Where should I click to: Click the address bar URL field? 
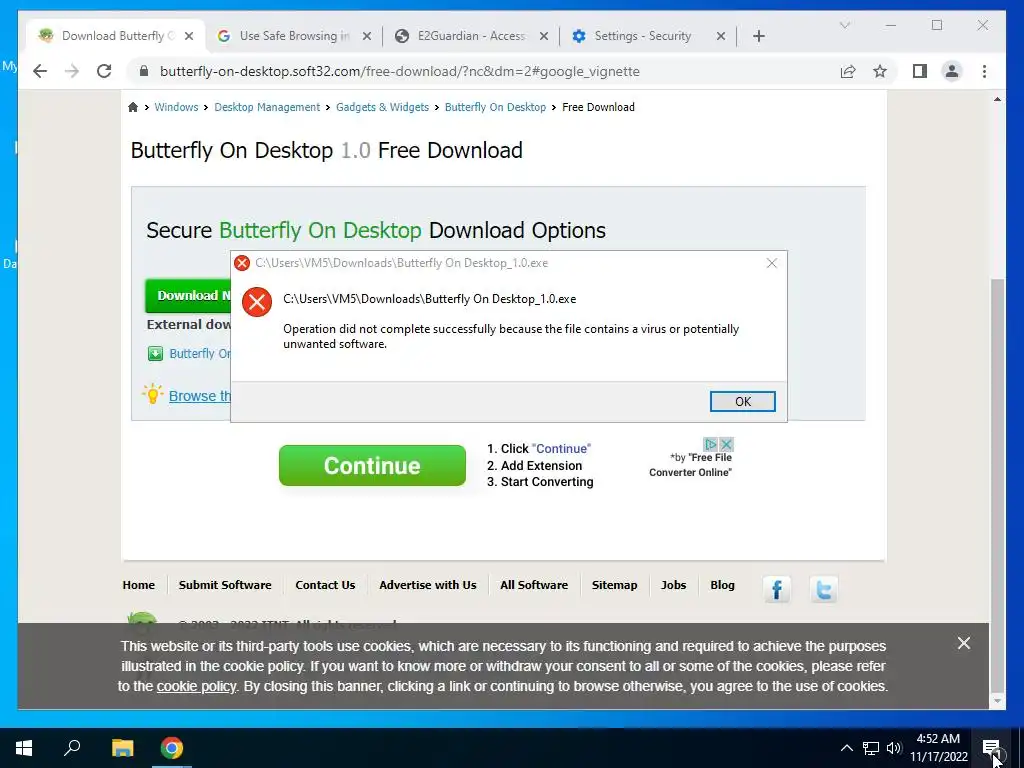pos(483,71)
